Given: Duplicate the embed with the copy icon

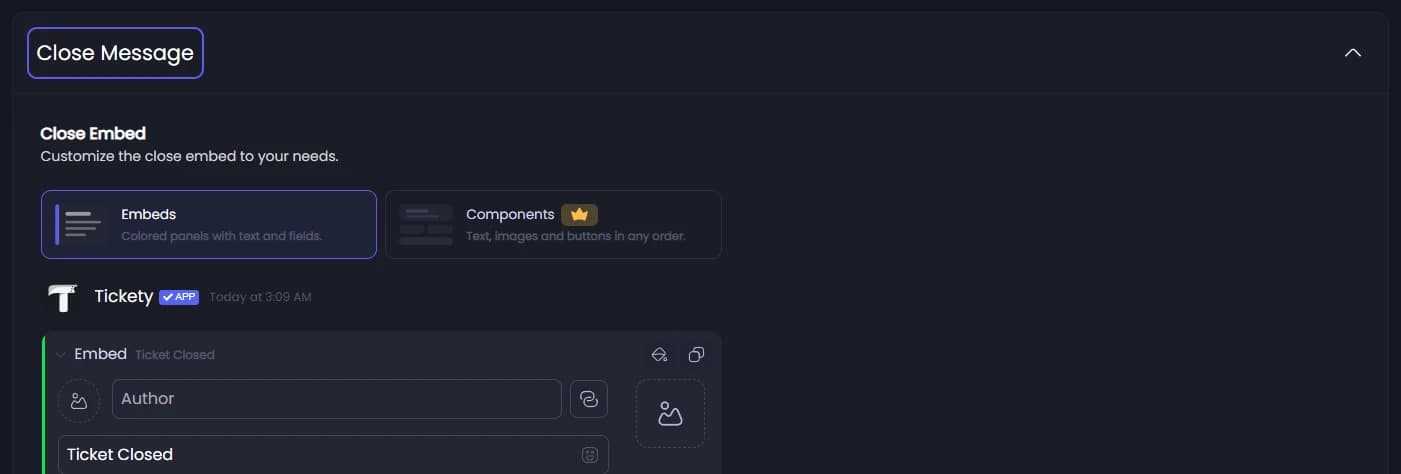Looking at the screenshot, I should point(697,354).
